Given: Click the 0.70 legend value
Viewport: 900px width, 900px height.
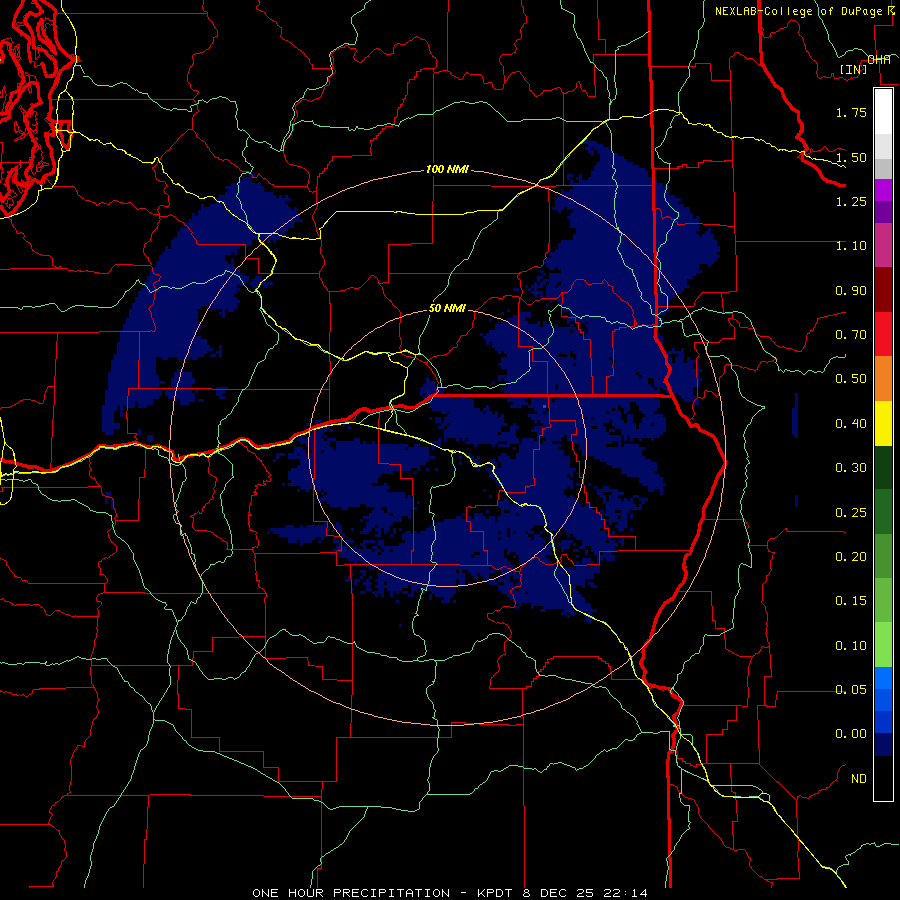Looking at the screenshot, I should point(851,335).
